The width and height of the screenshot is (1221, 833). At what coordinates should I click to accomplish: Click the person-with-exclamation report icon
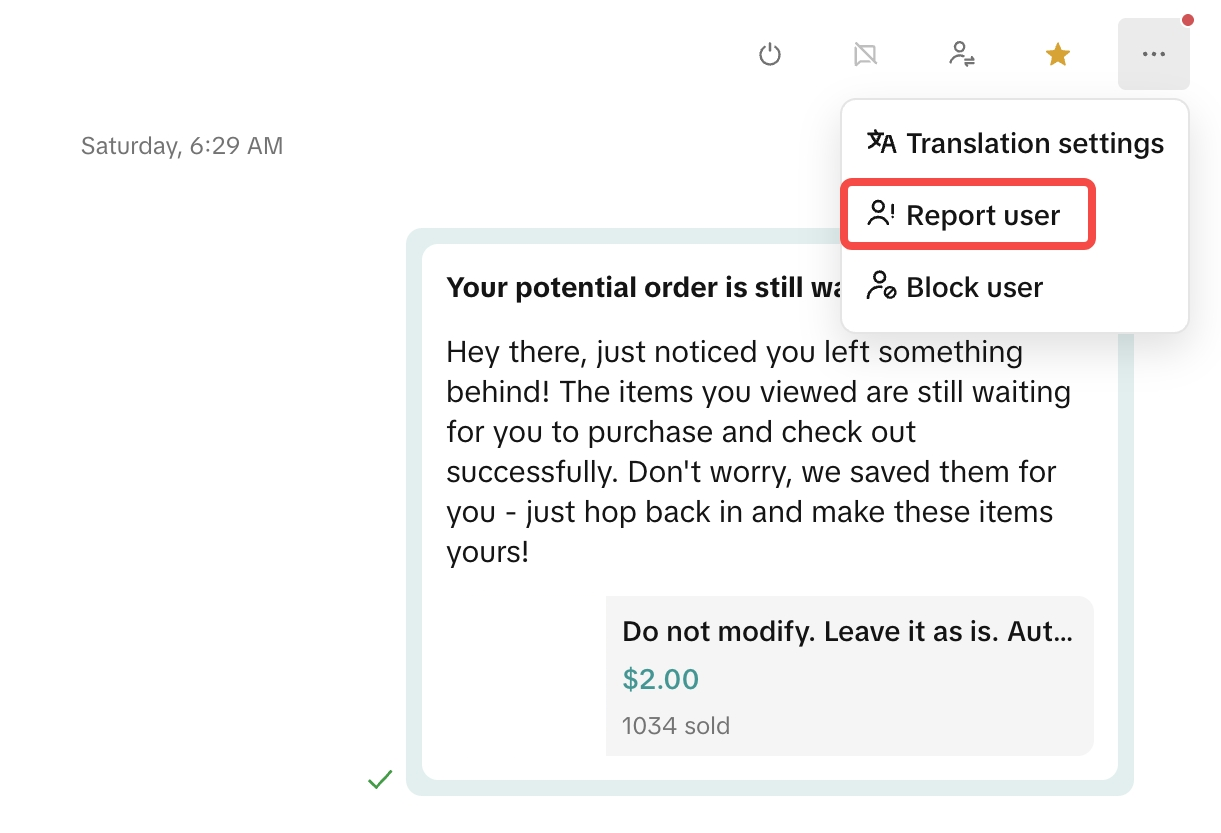point(881,214)
